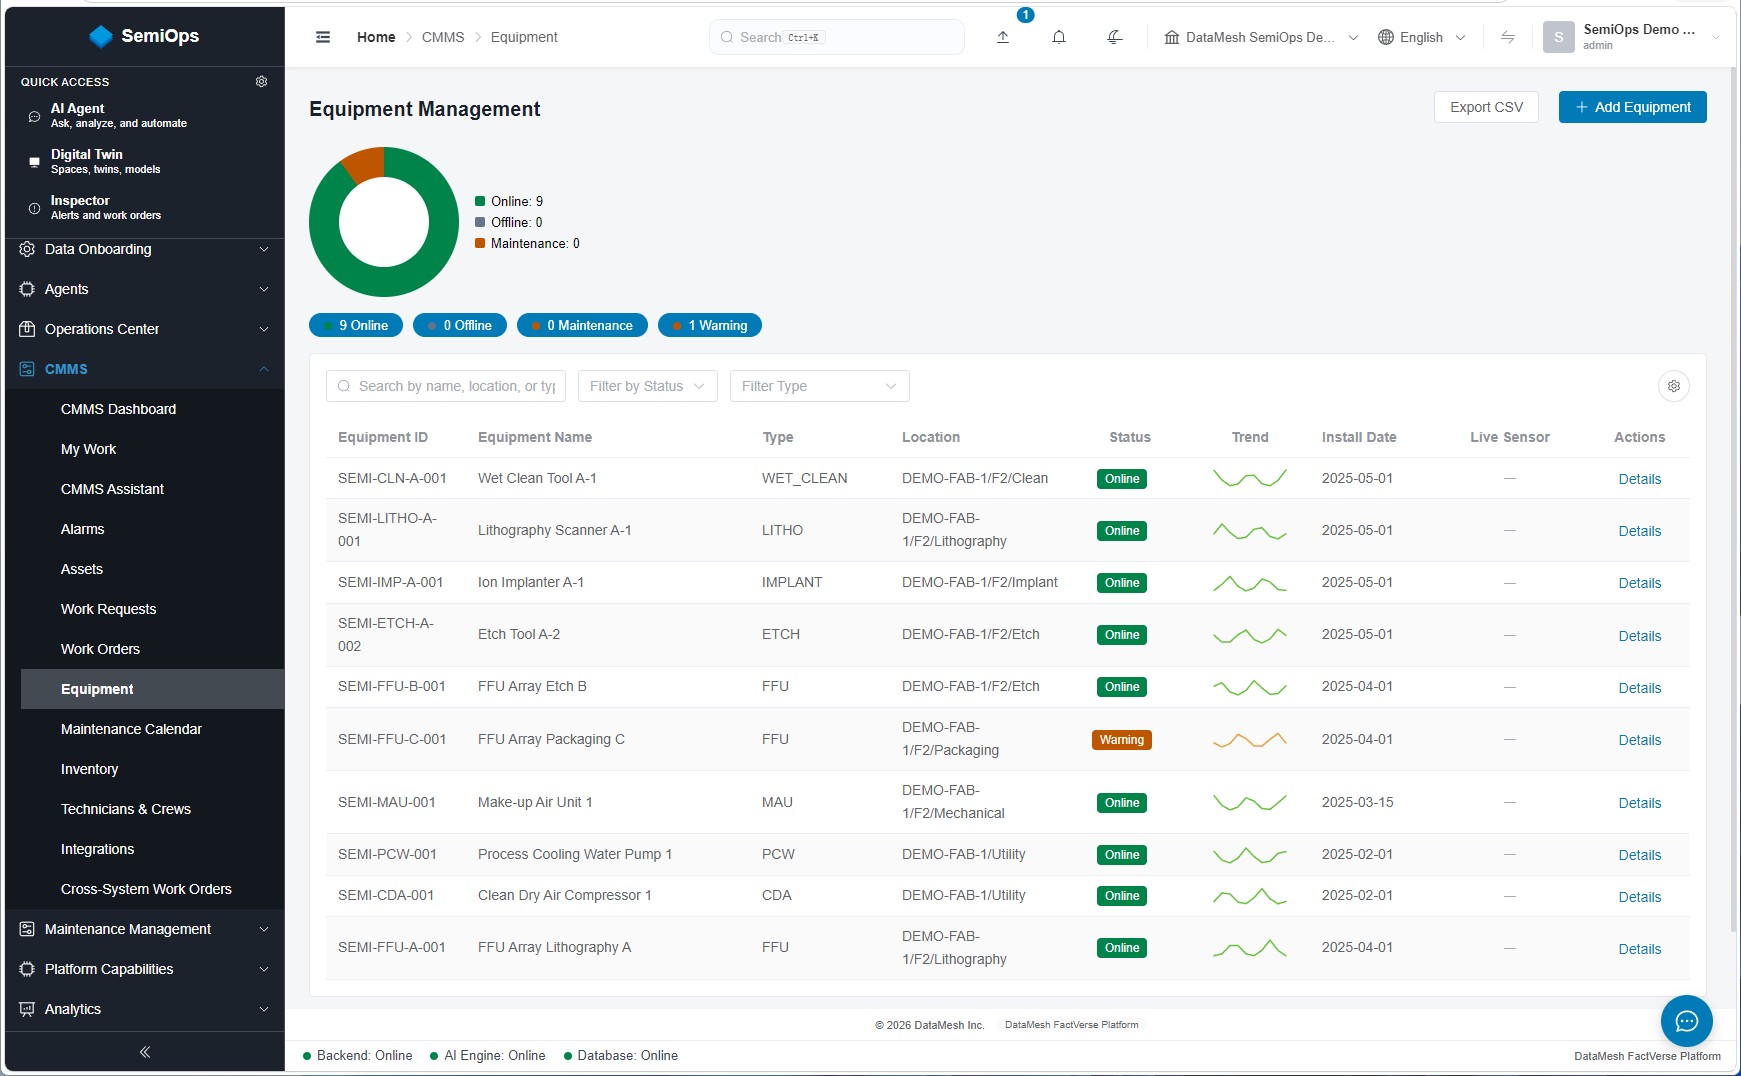Open Details for Wet Clean Tool A-1
This screenshot has width=1741, height=1076.
coord(1639,479)
